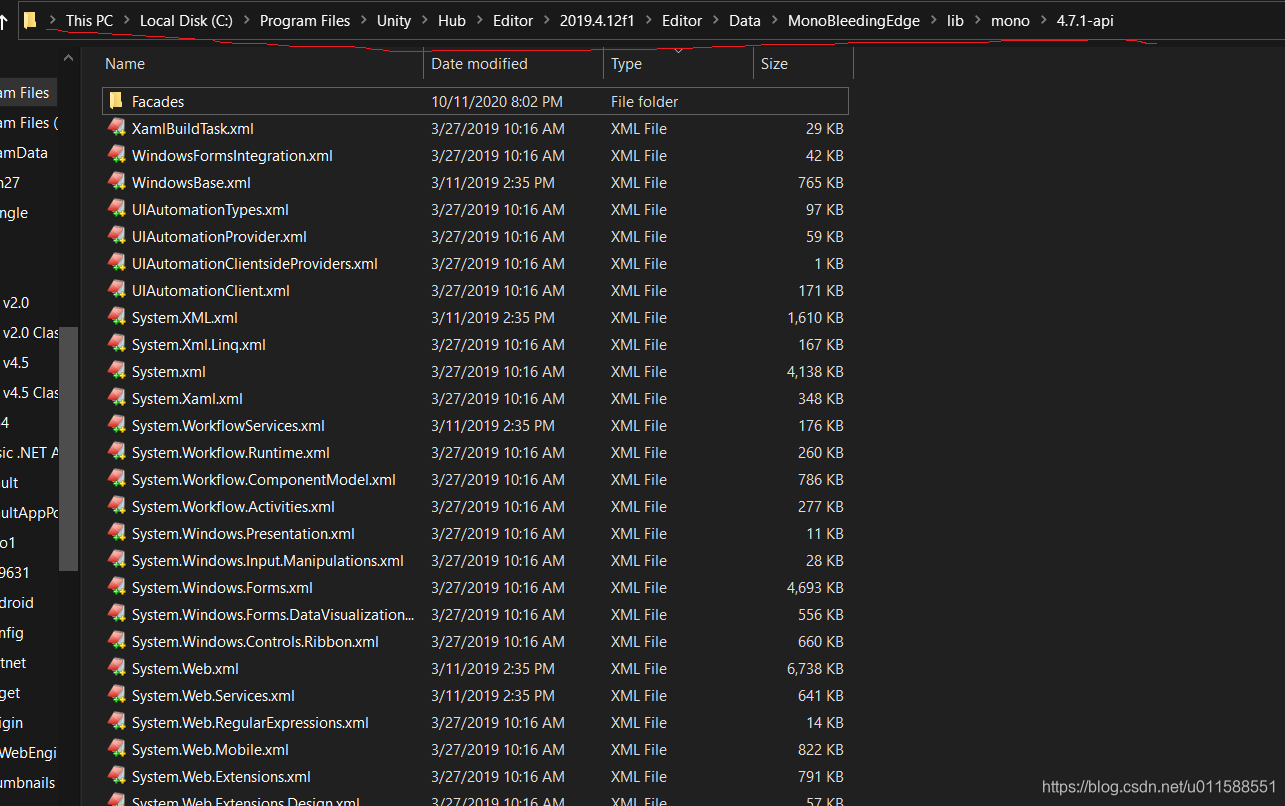Click the System.Windows.Input.Manipulations.xml file icon
This screenshot has height=806, width=1285.
click(x=116, y=560)
